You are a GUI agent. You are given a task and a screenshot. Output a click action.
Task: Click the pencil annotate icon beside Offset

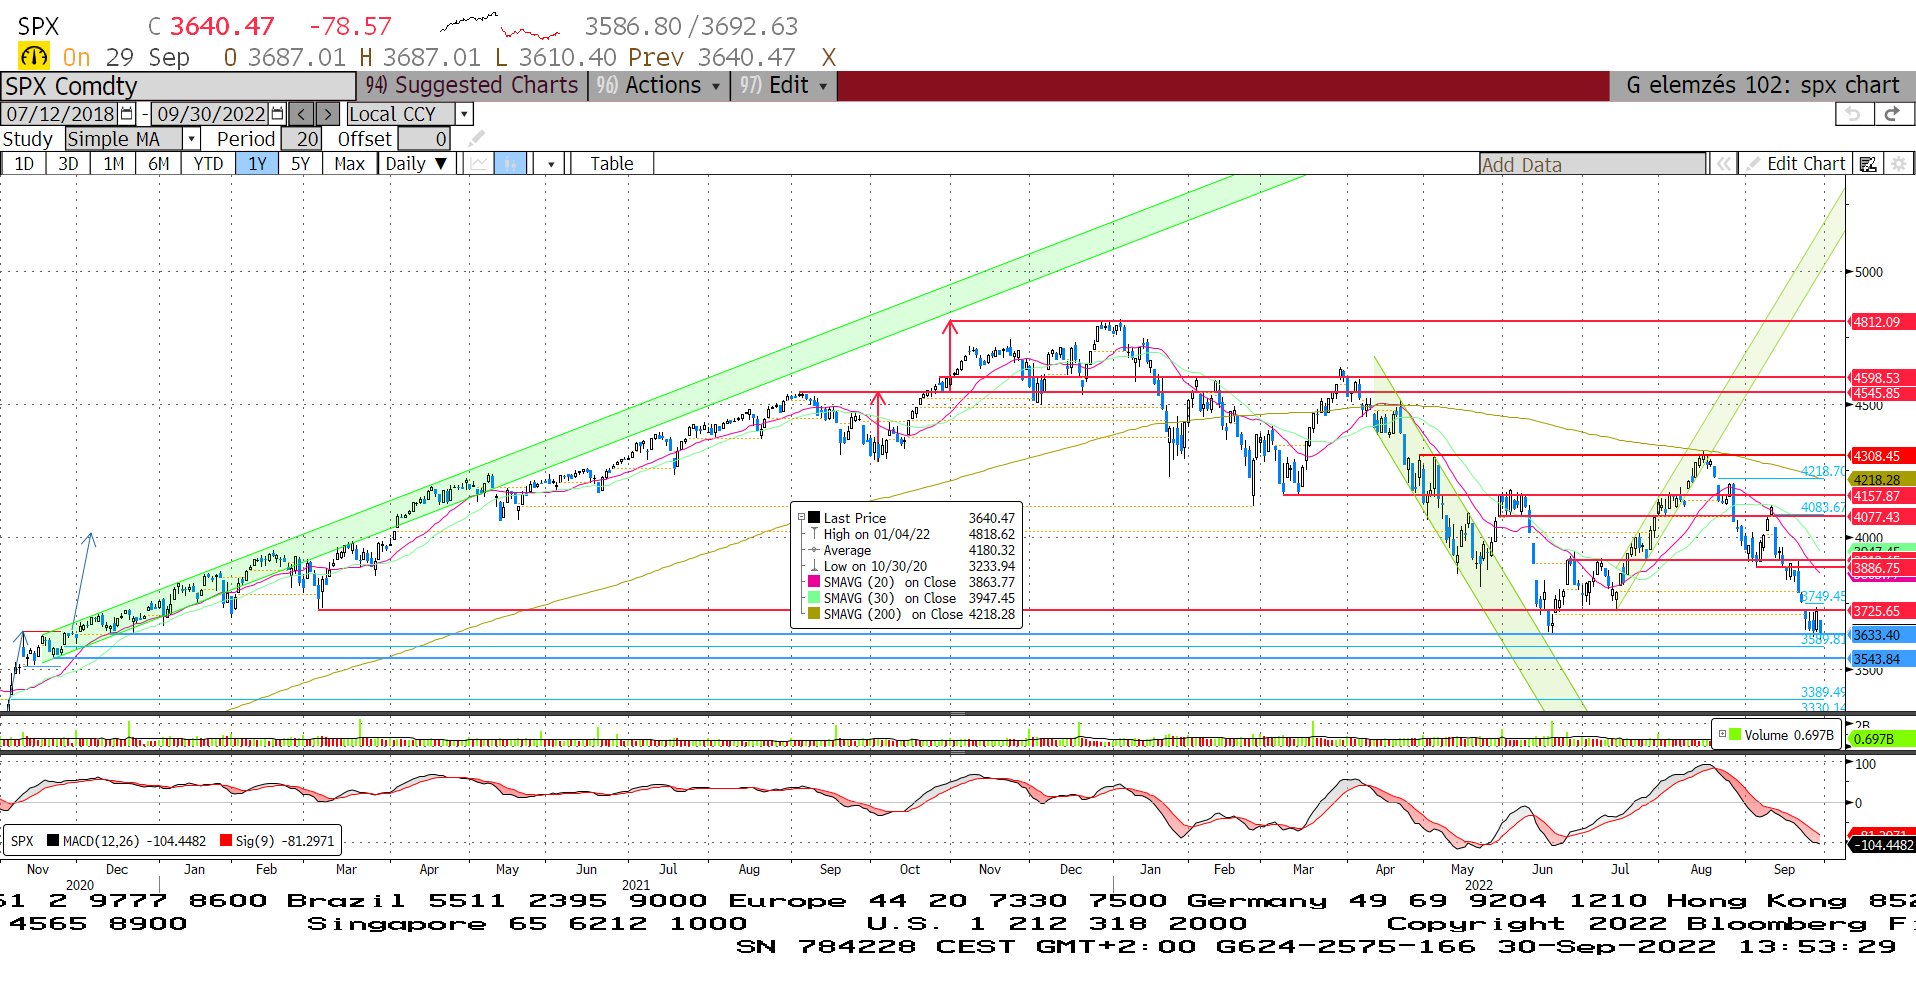476,139
